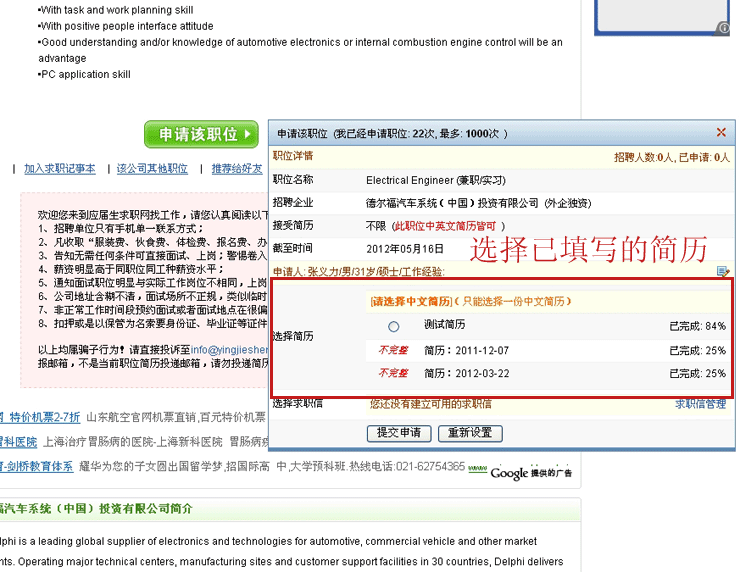Click the 您还没有建立可用的求职信 message
Viewport: 740px width, 572px height.
[430, 404]
